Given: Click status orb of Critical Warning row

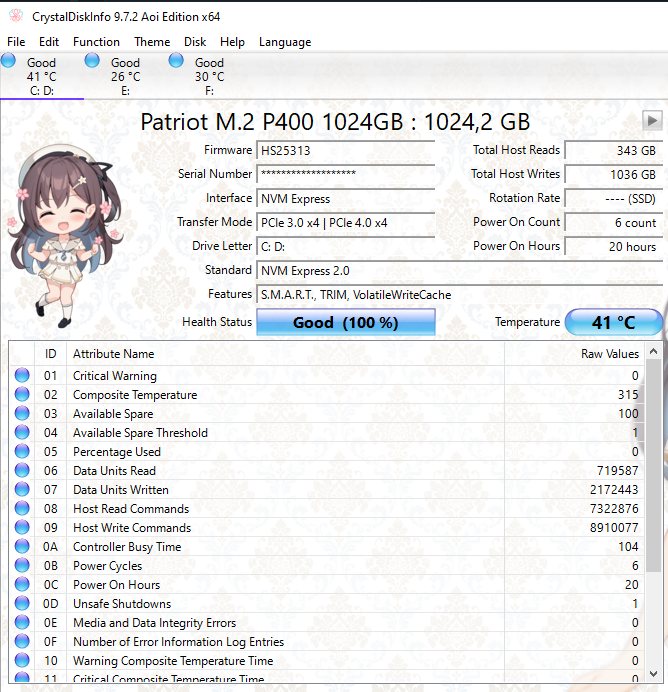Looking at the screenshot, I should point(22,375).
